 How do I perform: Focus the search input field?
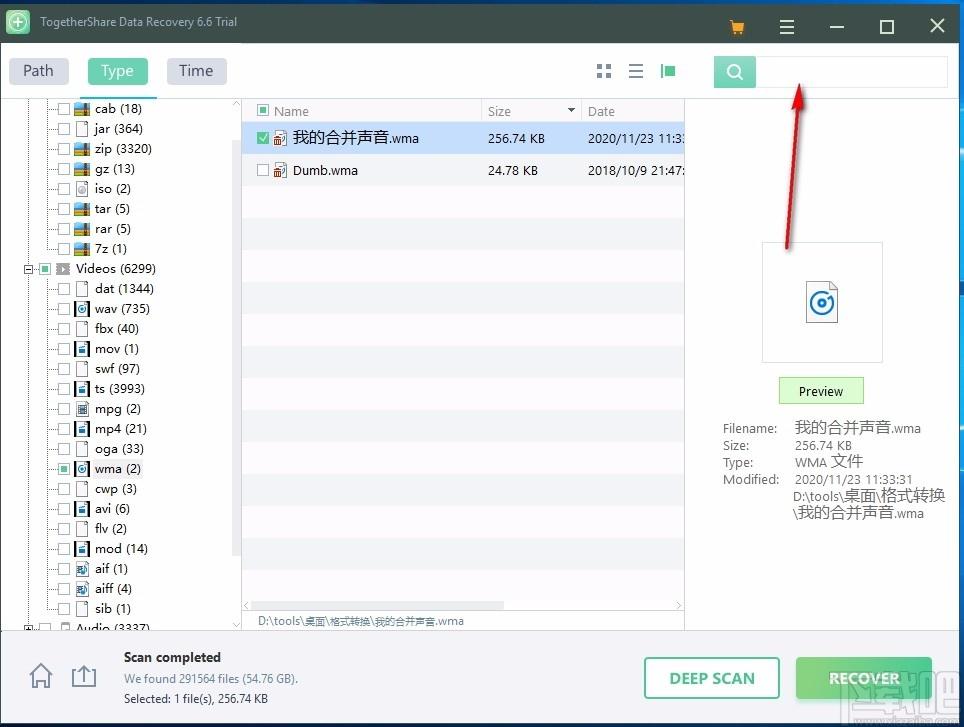(x=851, y=72)
